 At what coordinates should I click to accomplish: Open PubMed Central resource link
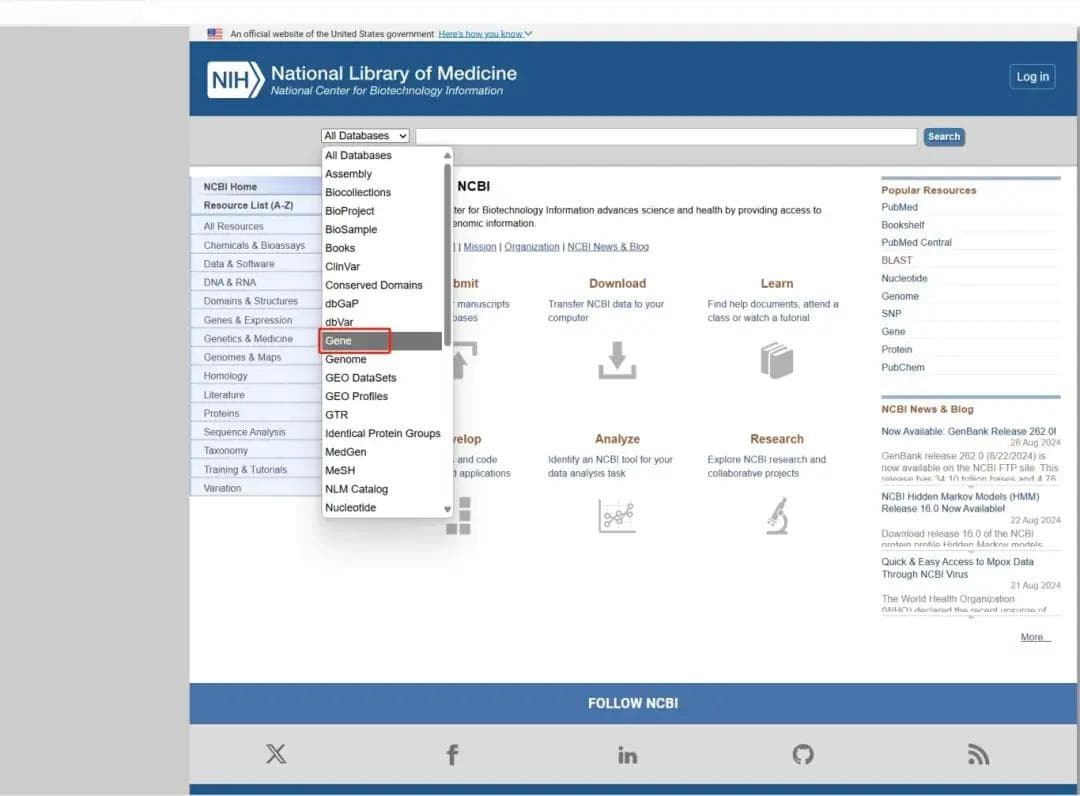917,242
